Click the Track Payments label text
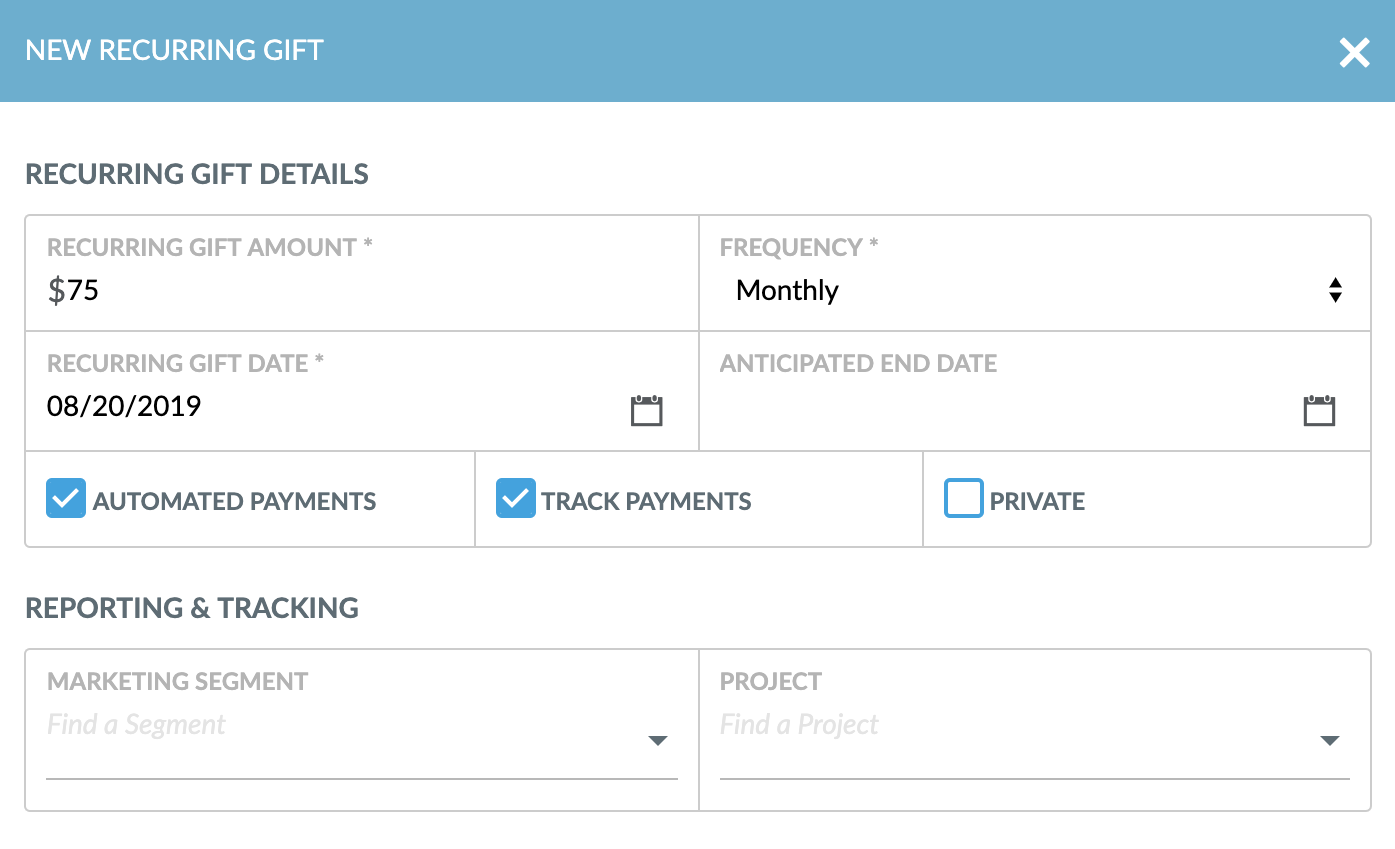The width and height of the screenshot is (1395, 849). pos(646,501)
